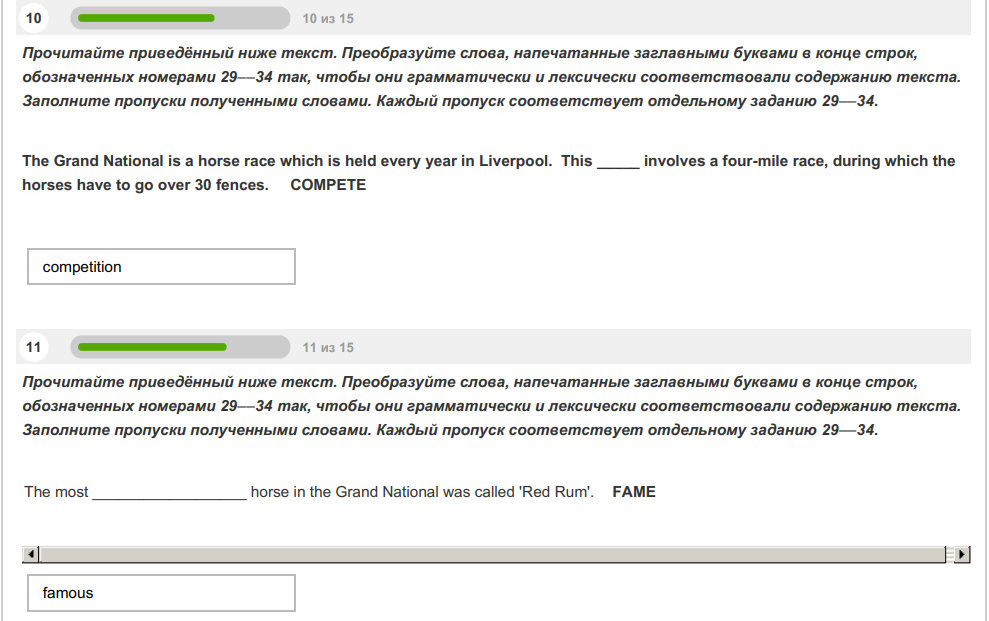Click the question number 11 badge
Viewport: 989px width, 621px height.
tap(33, 347)
